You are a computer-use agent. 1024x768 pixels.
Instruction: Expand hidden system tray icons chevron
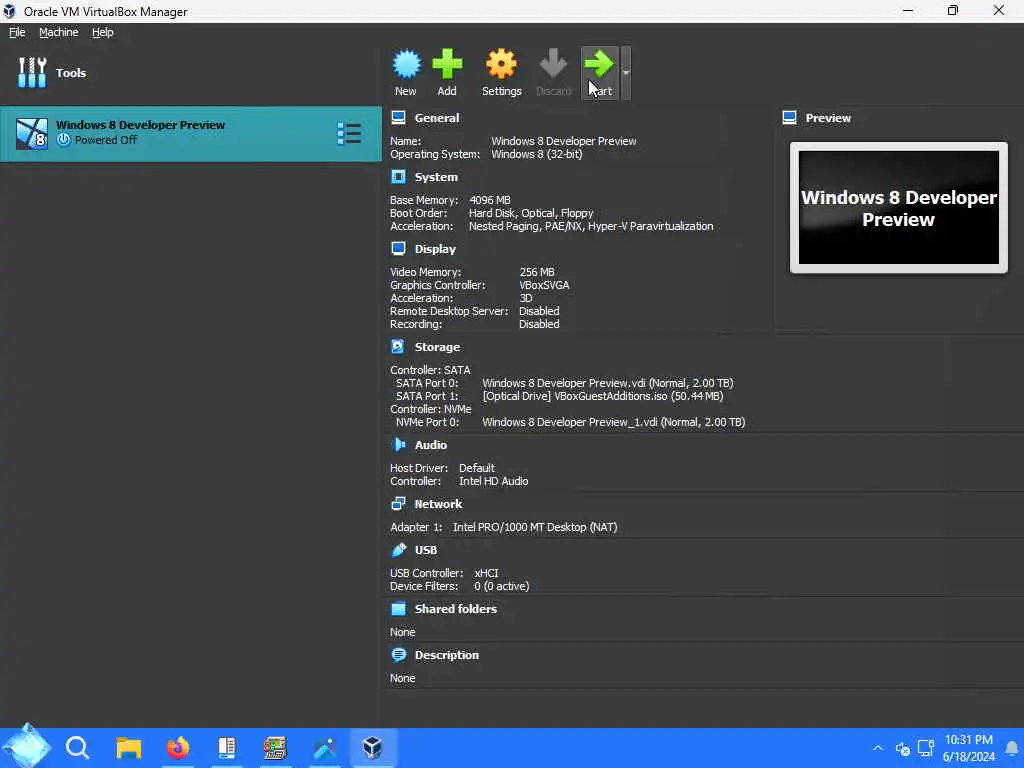tap(878, 748)
